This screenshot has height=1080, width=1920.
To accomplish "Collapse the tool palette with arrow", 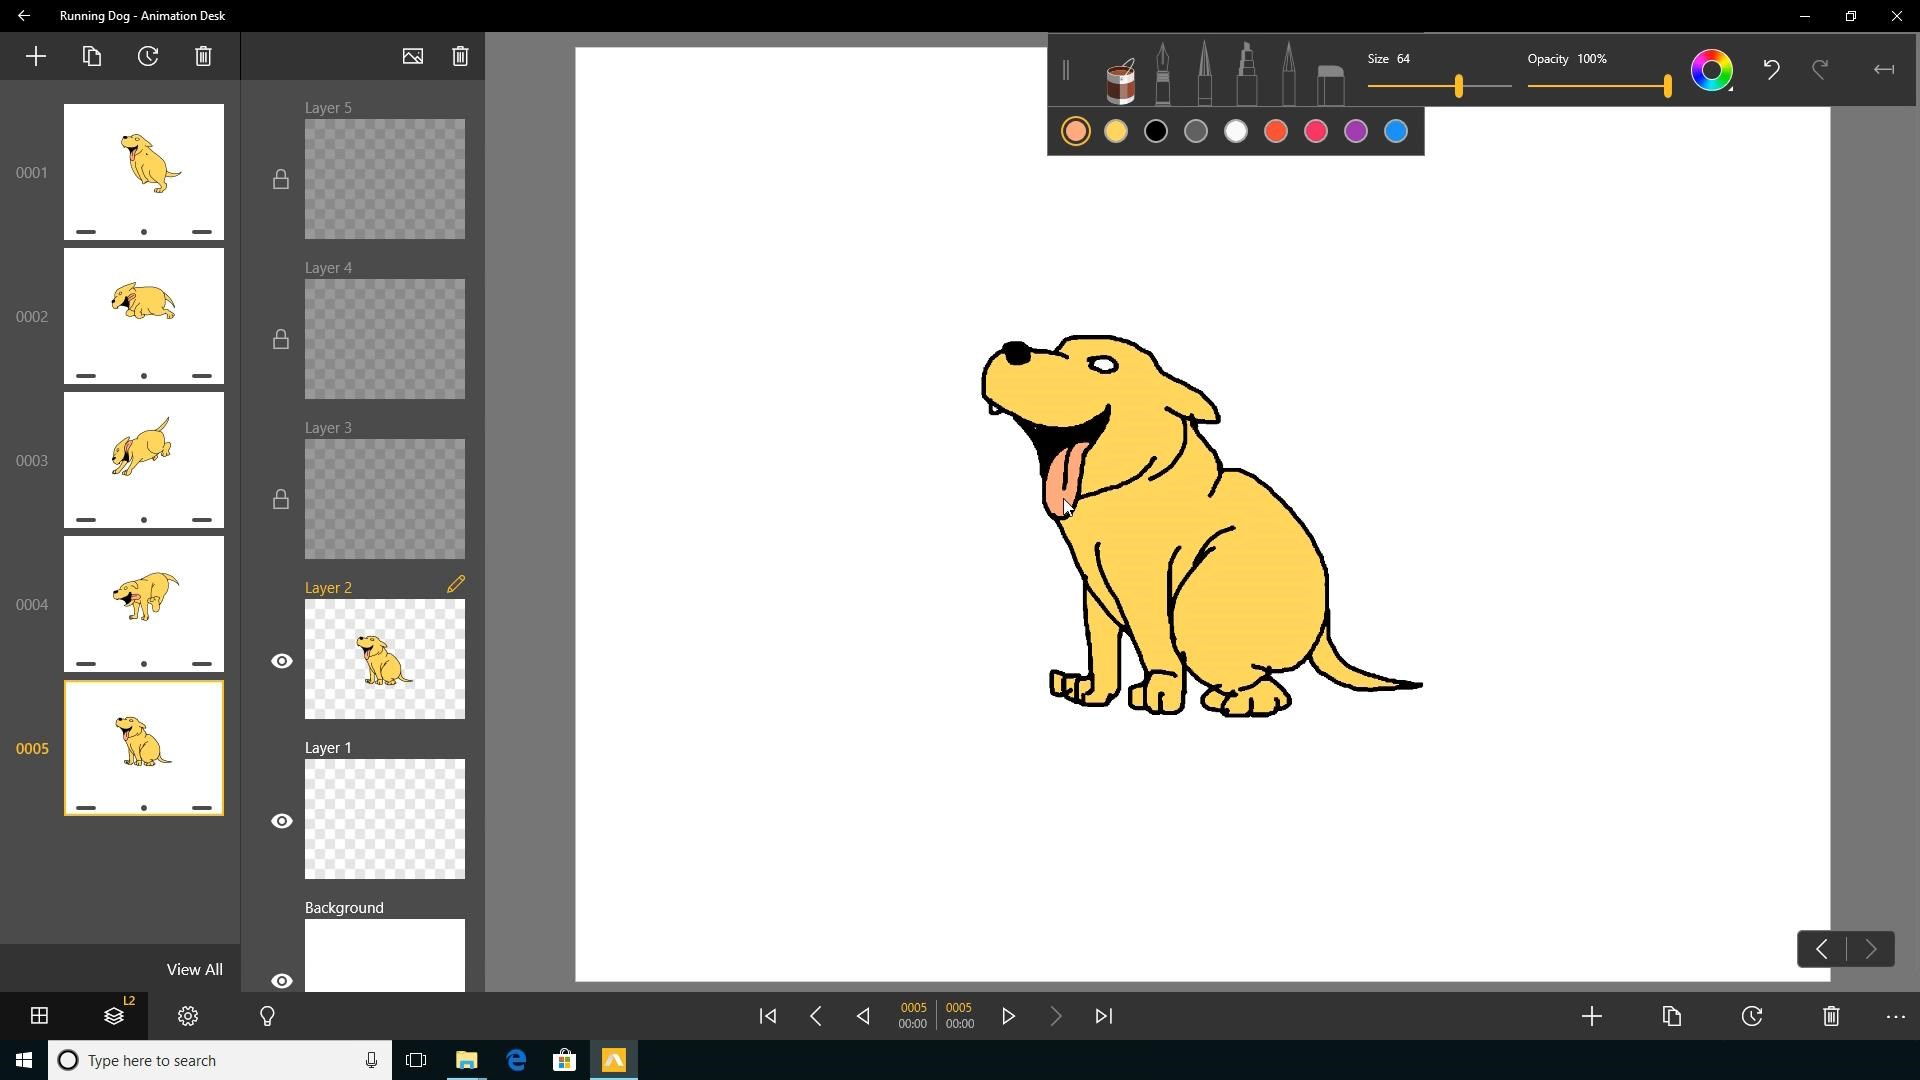I will point(1883,70).
